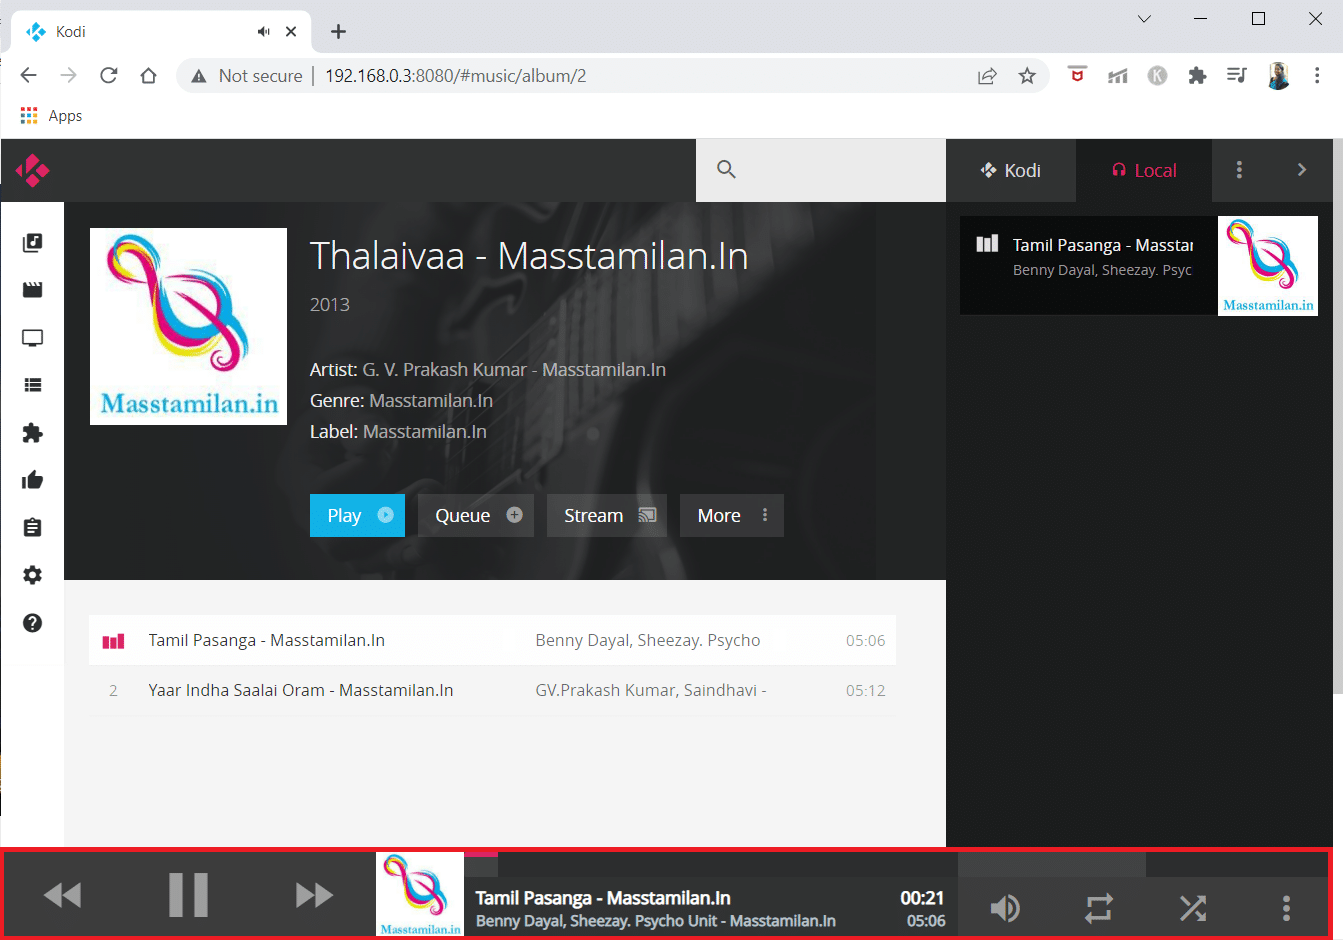Open playlist options three-dot menu

click(1239, 170)
